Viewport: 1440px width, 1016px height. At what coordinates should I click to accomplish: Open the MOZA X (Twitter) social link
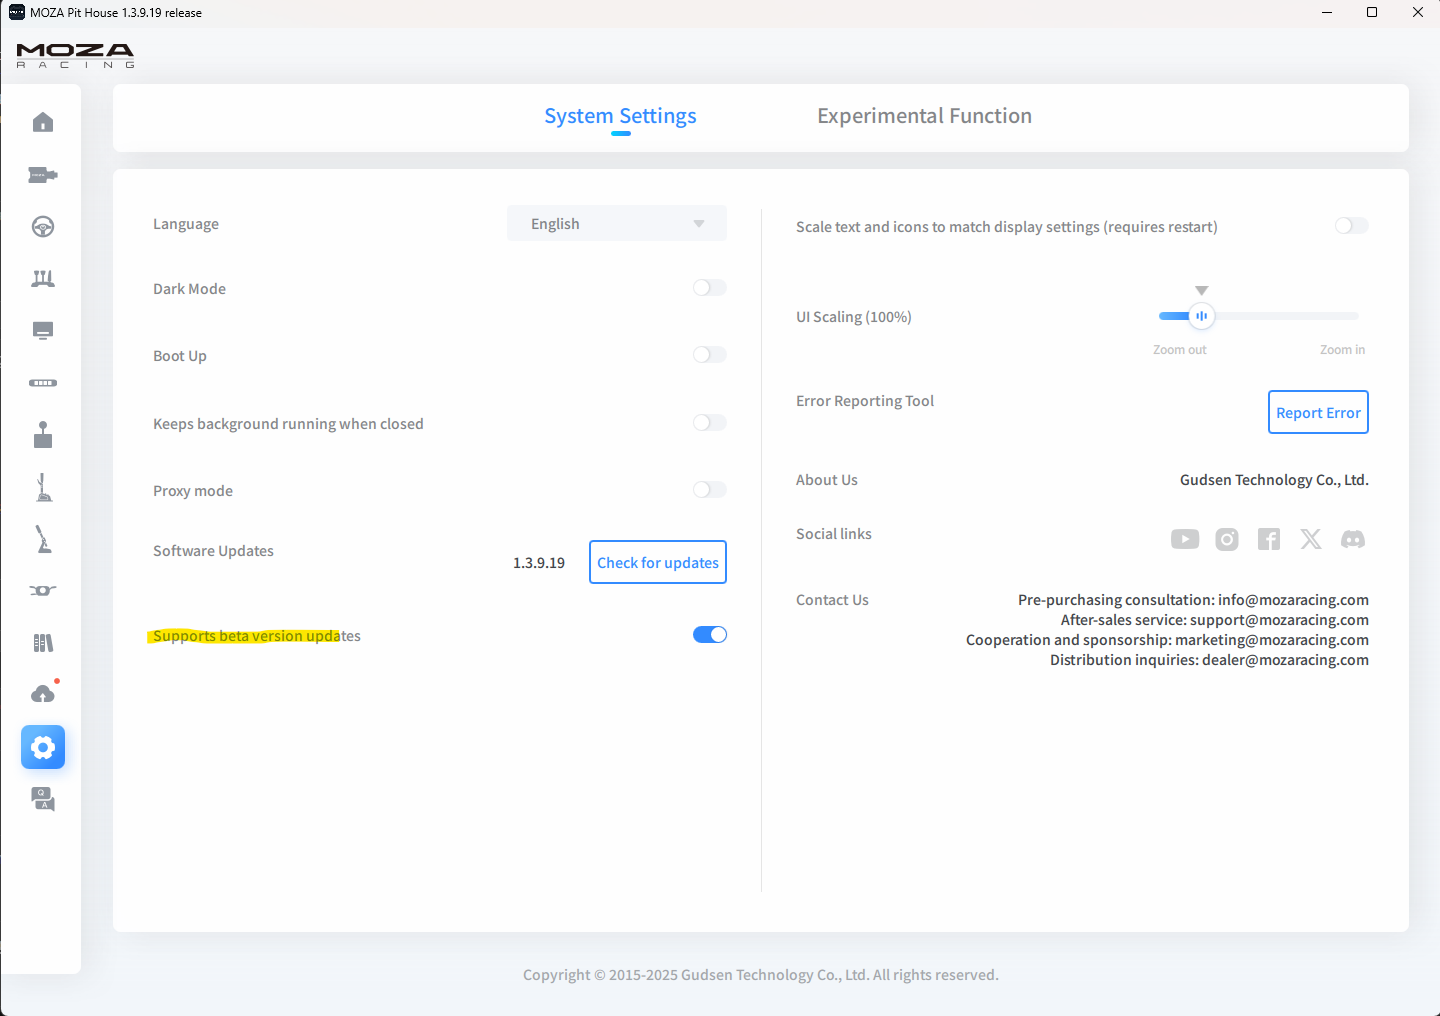pyautogui.click(x=1311, y=540)
